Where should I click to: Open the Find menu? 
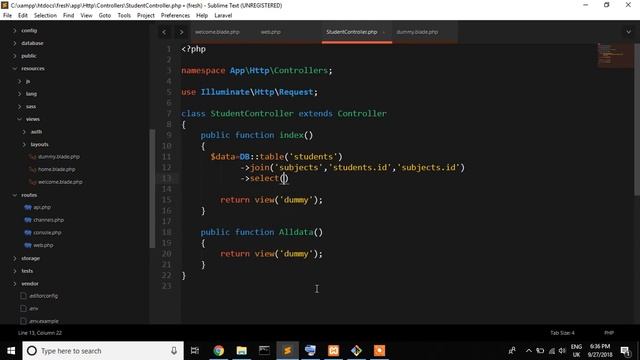[x=69, y=16]
